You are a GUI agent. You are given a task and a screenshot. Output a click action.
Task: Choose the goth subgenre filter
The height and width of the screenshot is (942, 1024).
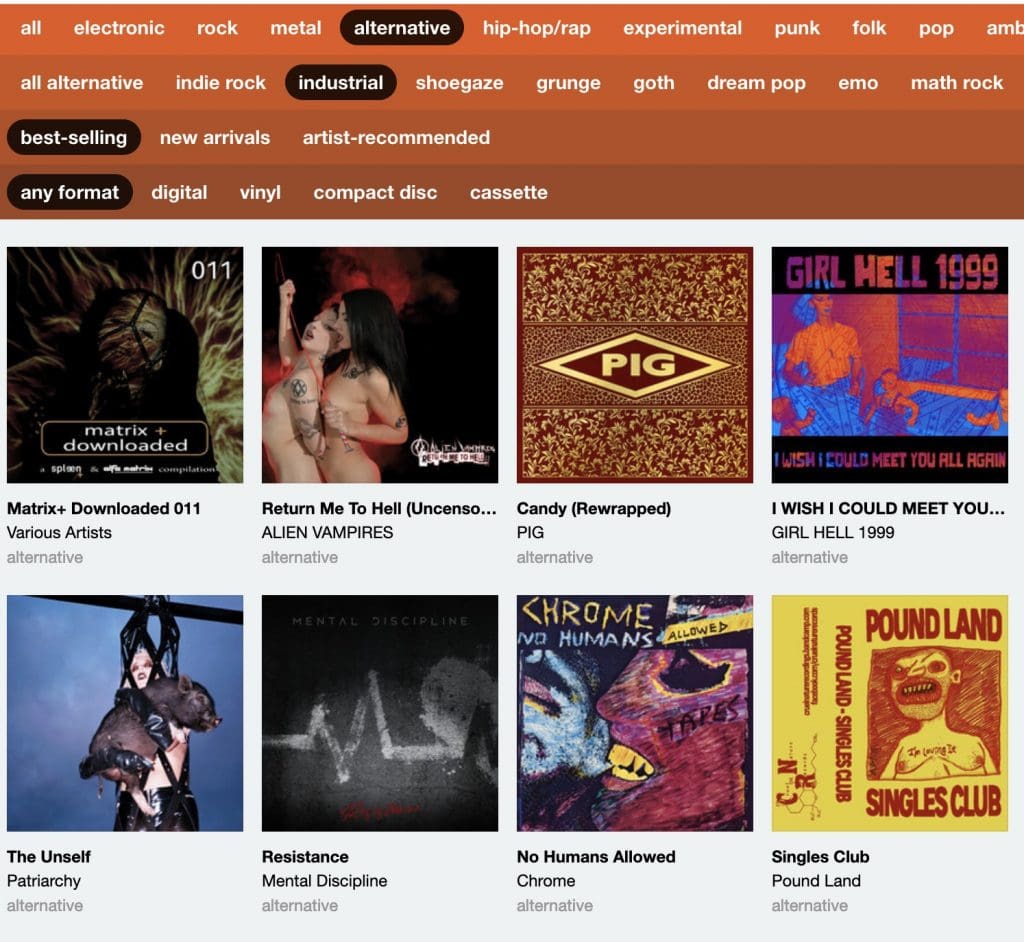coord(654,83)
